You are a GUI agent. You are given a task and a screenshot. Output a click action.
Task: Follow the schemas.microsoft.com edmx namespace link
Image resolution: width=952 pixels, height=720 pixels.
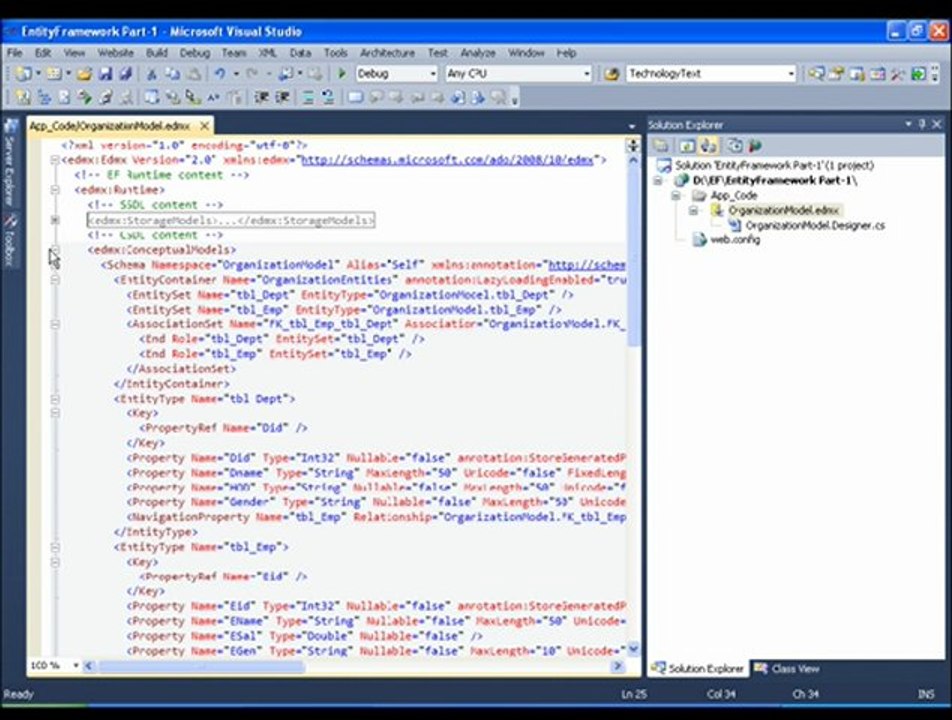(x=447, y=160)
